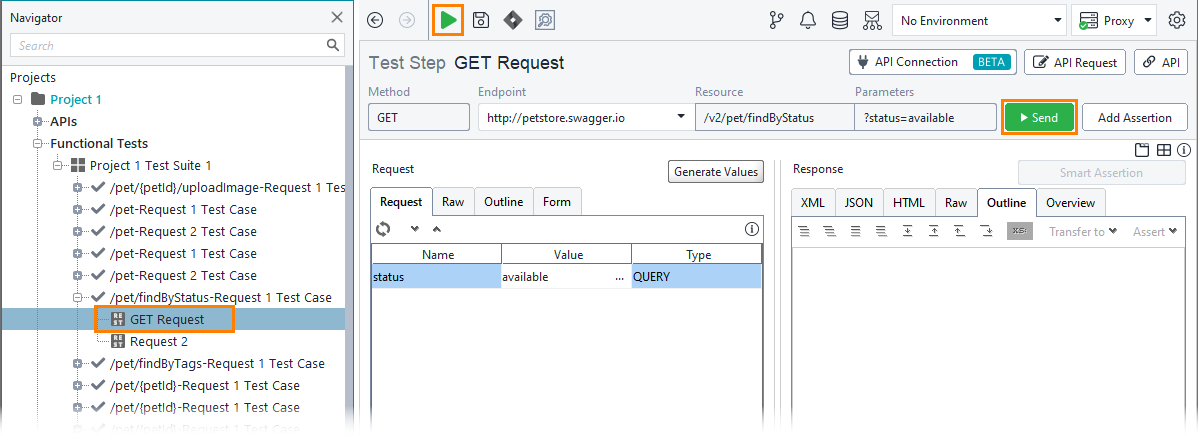Click the single-panel layout icon near Add Assertion
This screenshot has height=436, width=1198.
(1142, 150)
